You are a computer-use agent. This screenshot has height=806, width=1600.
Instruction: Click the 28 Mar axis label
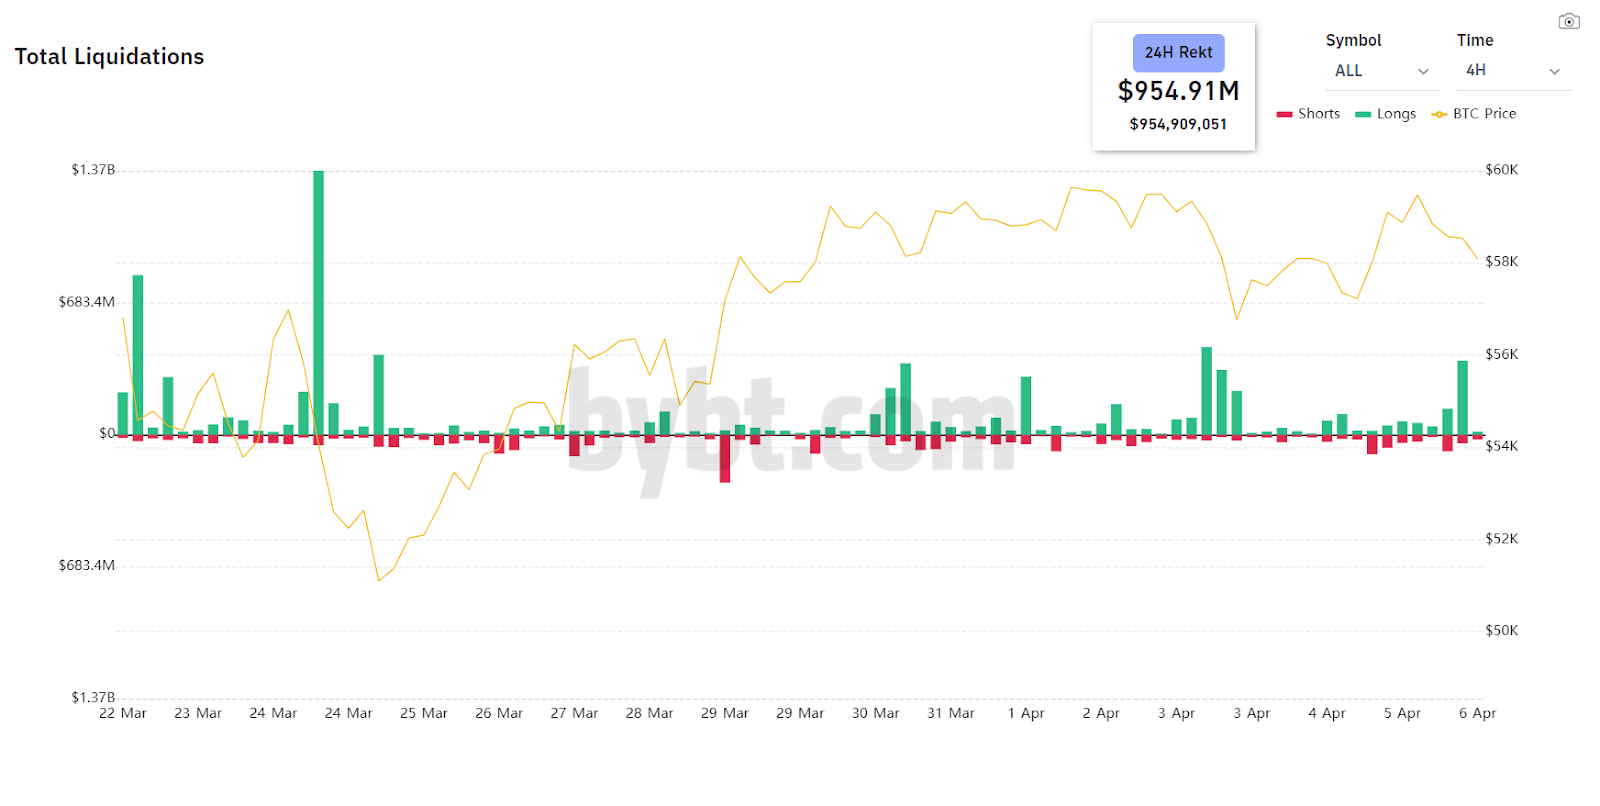[650, 713]
